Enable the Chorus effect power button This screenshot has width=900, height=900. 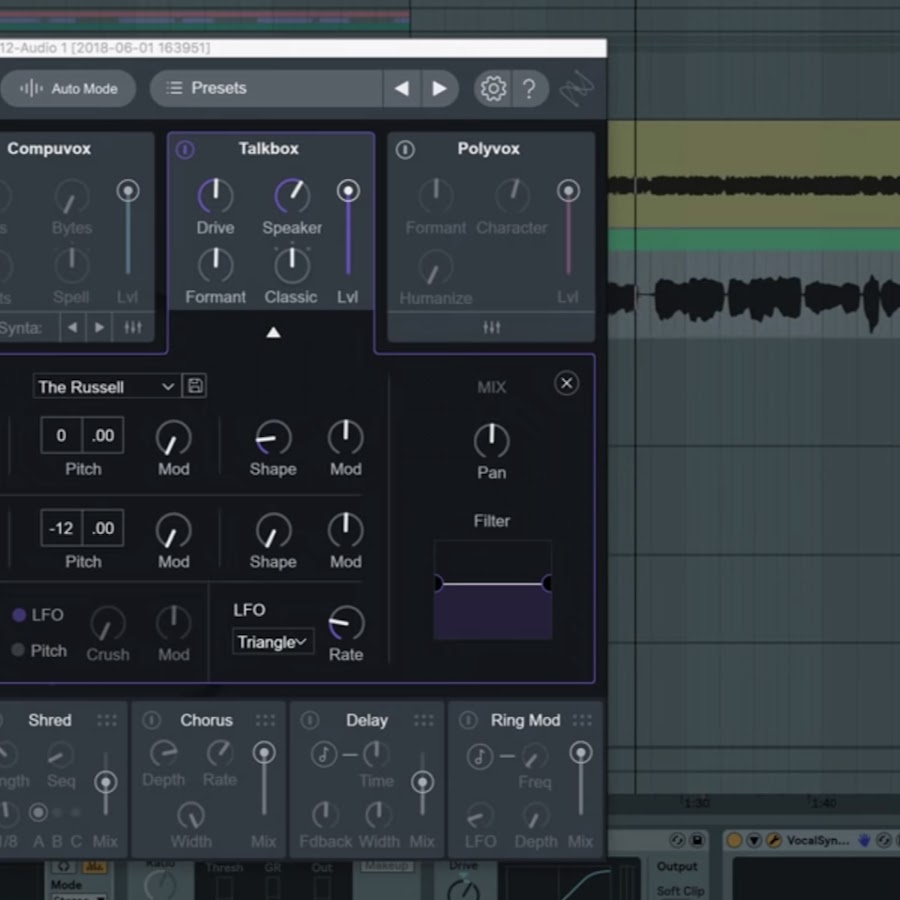tap(151, 720)
